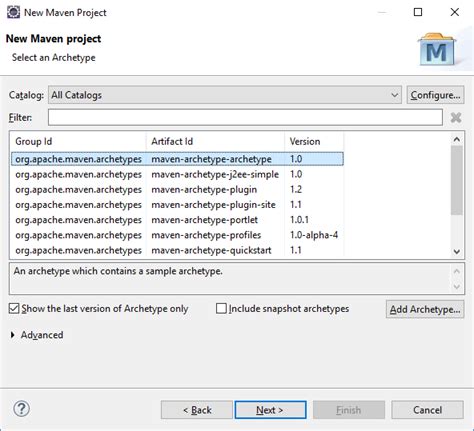Maximize the New Maven Project window
The height and width of the screenshot is (431, 474).
point(418,12)
